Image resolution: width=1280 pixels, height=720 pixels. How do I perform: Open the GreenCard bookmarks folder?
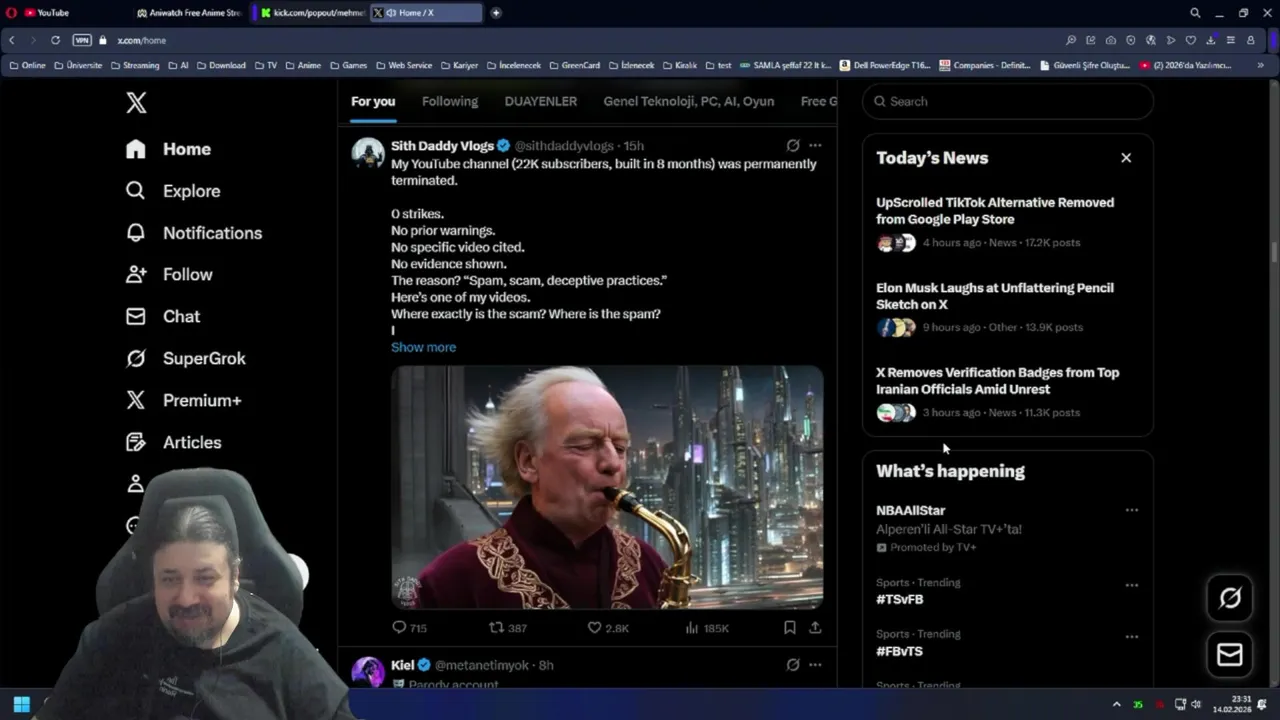pos(574,65)
